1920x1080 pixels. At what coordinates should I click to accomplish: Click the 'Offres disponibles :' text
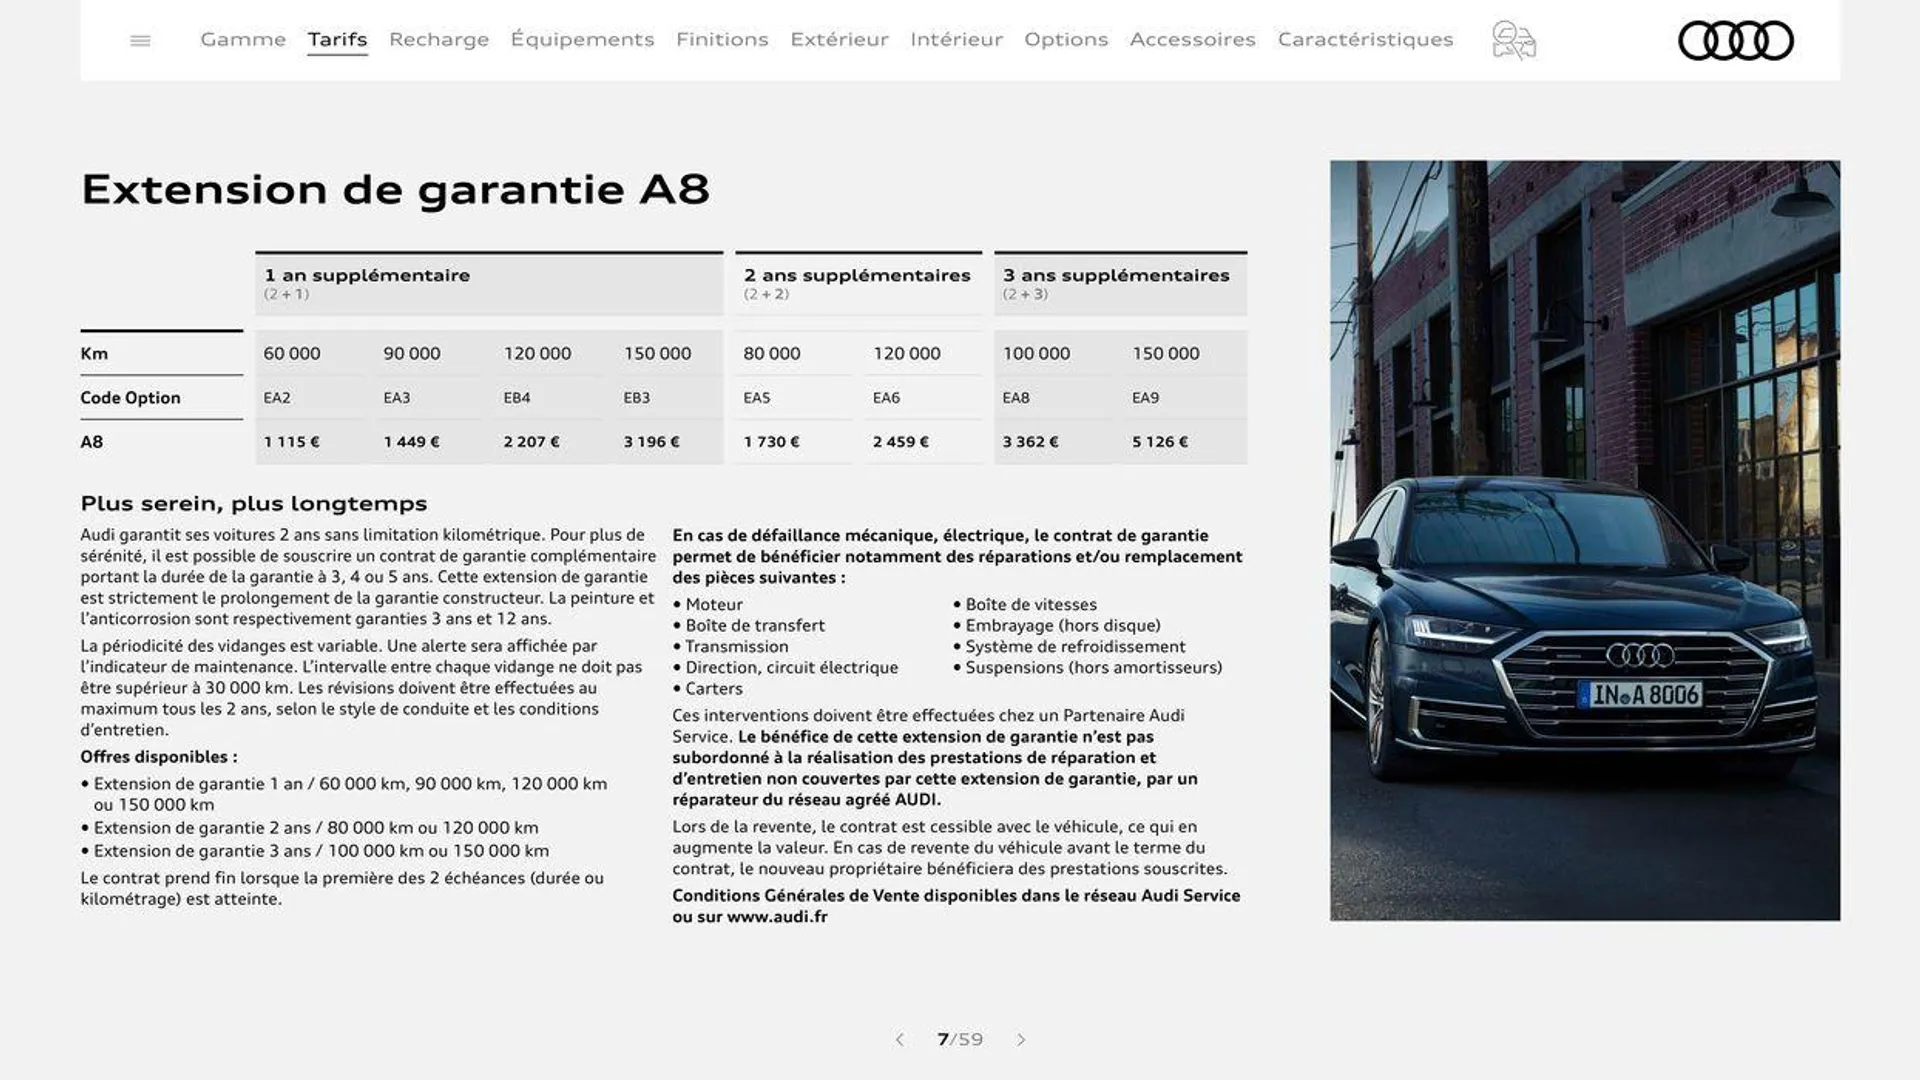pyautogui.click(x=159, y=757)
